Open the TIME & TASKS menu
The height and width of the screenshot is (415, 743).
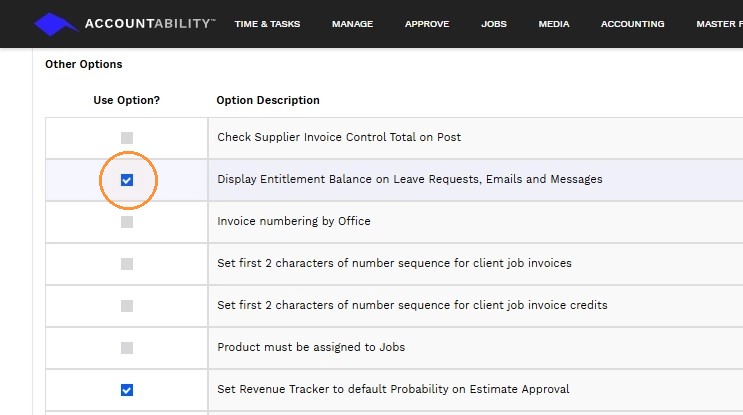pos(267,24)
